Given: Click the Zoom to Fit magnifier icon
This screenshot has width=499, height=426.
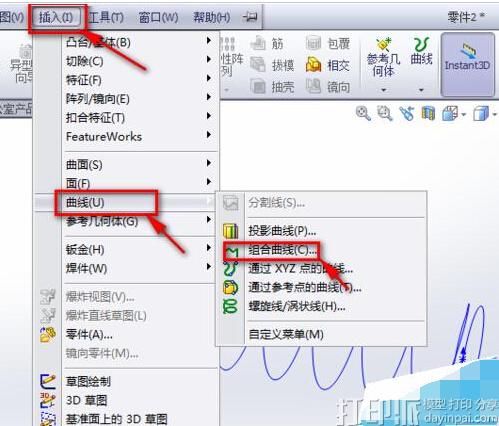Looking at the screenshot, I should click(363, 113).
